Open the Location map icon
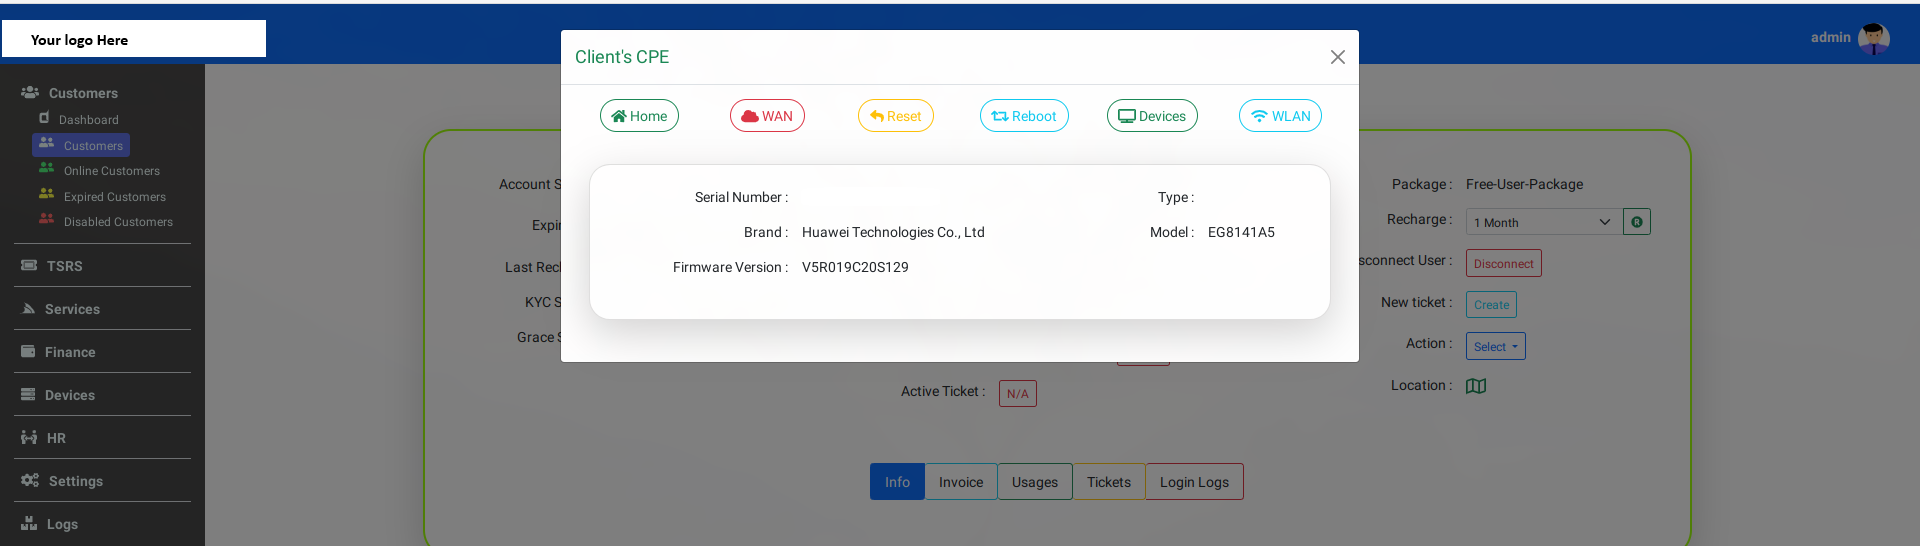This screenshot has width=1920, height=546. pyautogui.click(x=1476, y=386)
